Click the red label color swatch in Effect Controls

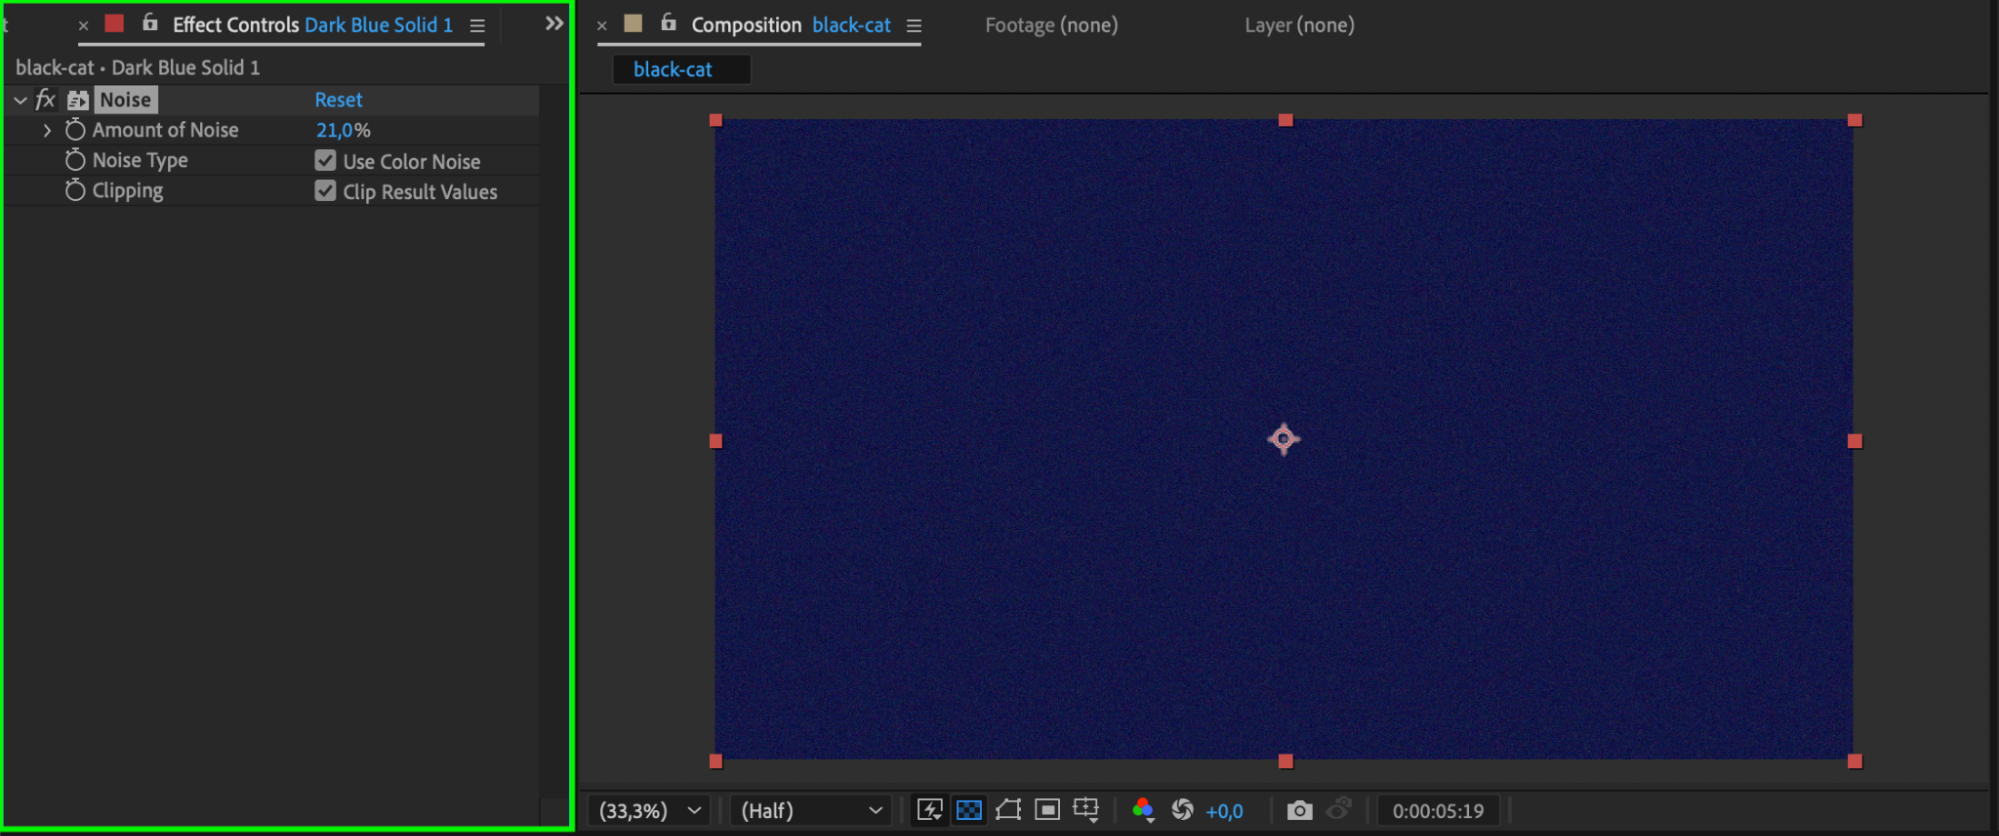click(115, 24)
